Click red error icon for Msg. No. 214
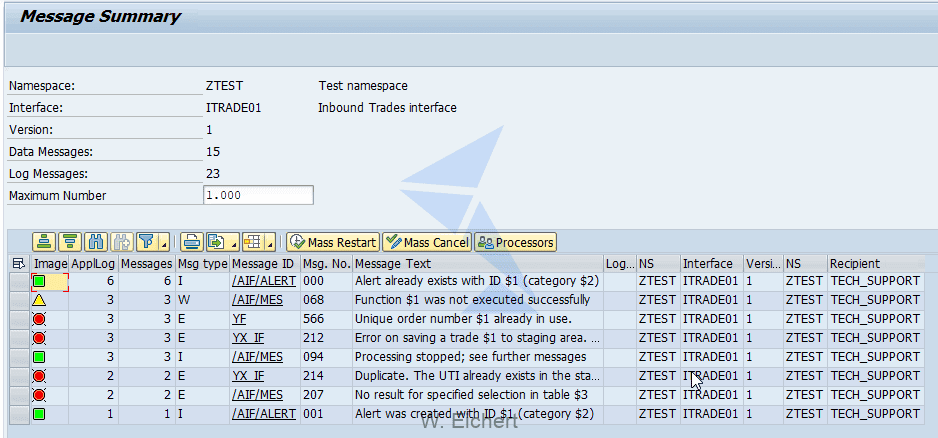938x438 pixels. pos(39,376)
